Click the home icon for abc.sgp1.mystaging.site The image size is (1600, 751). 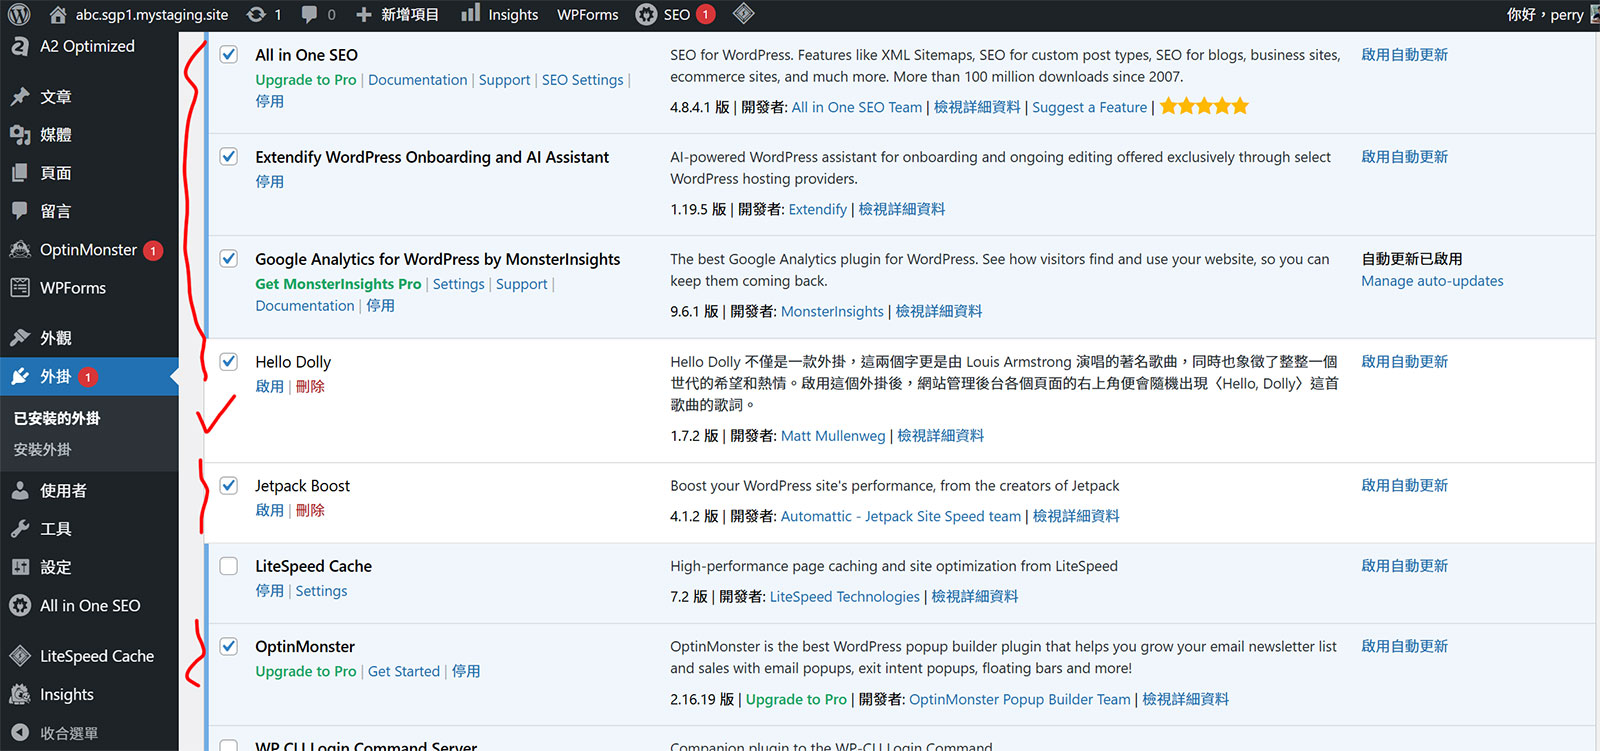[58, 14]
